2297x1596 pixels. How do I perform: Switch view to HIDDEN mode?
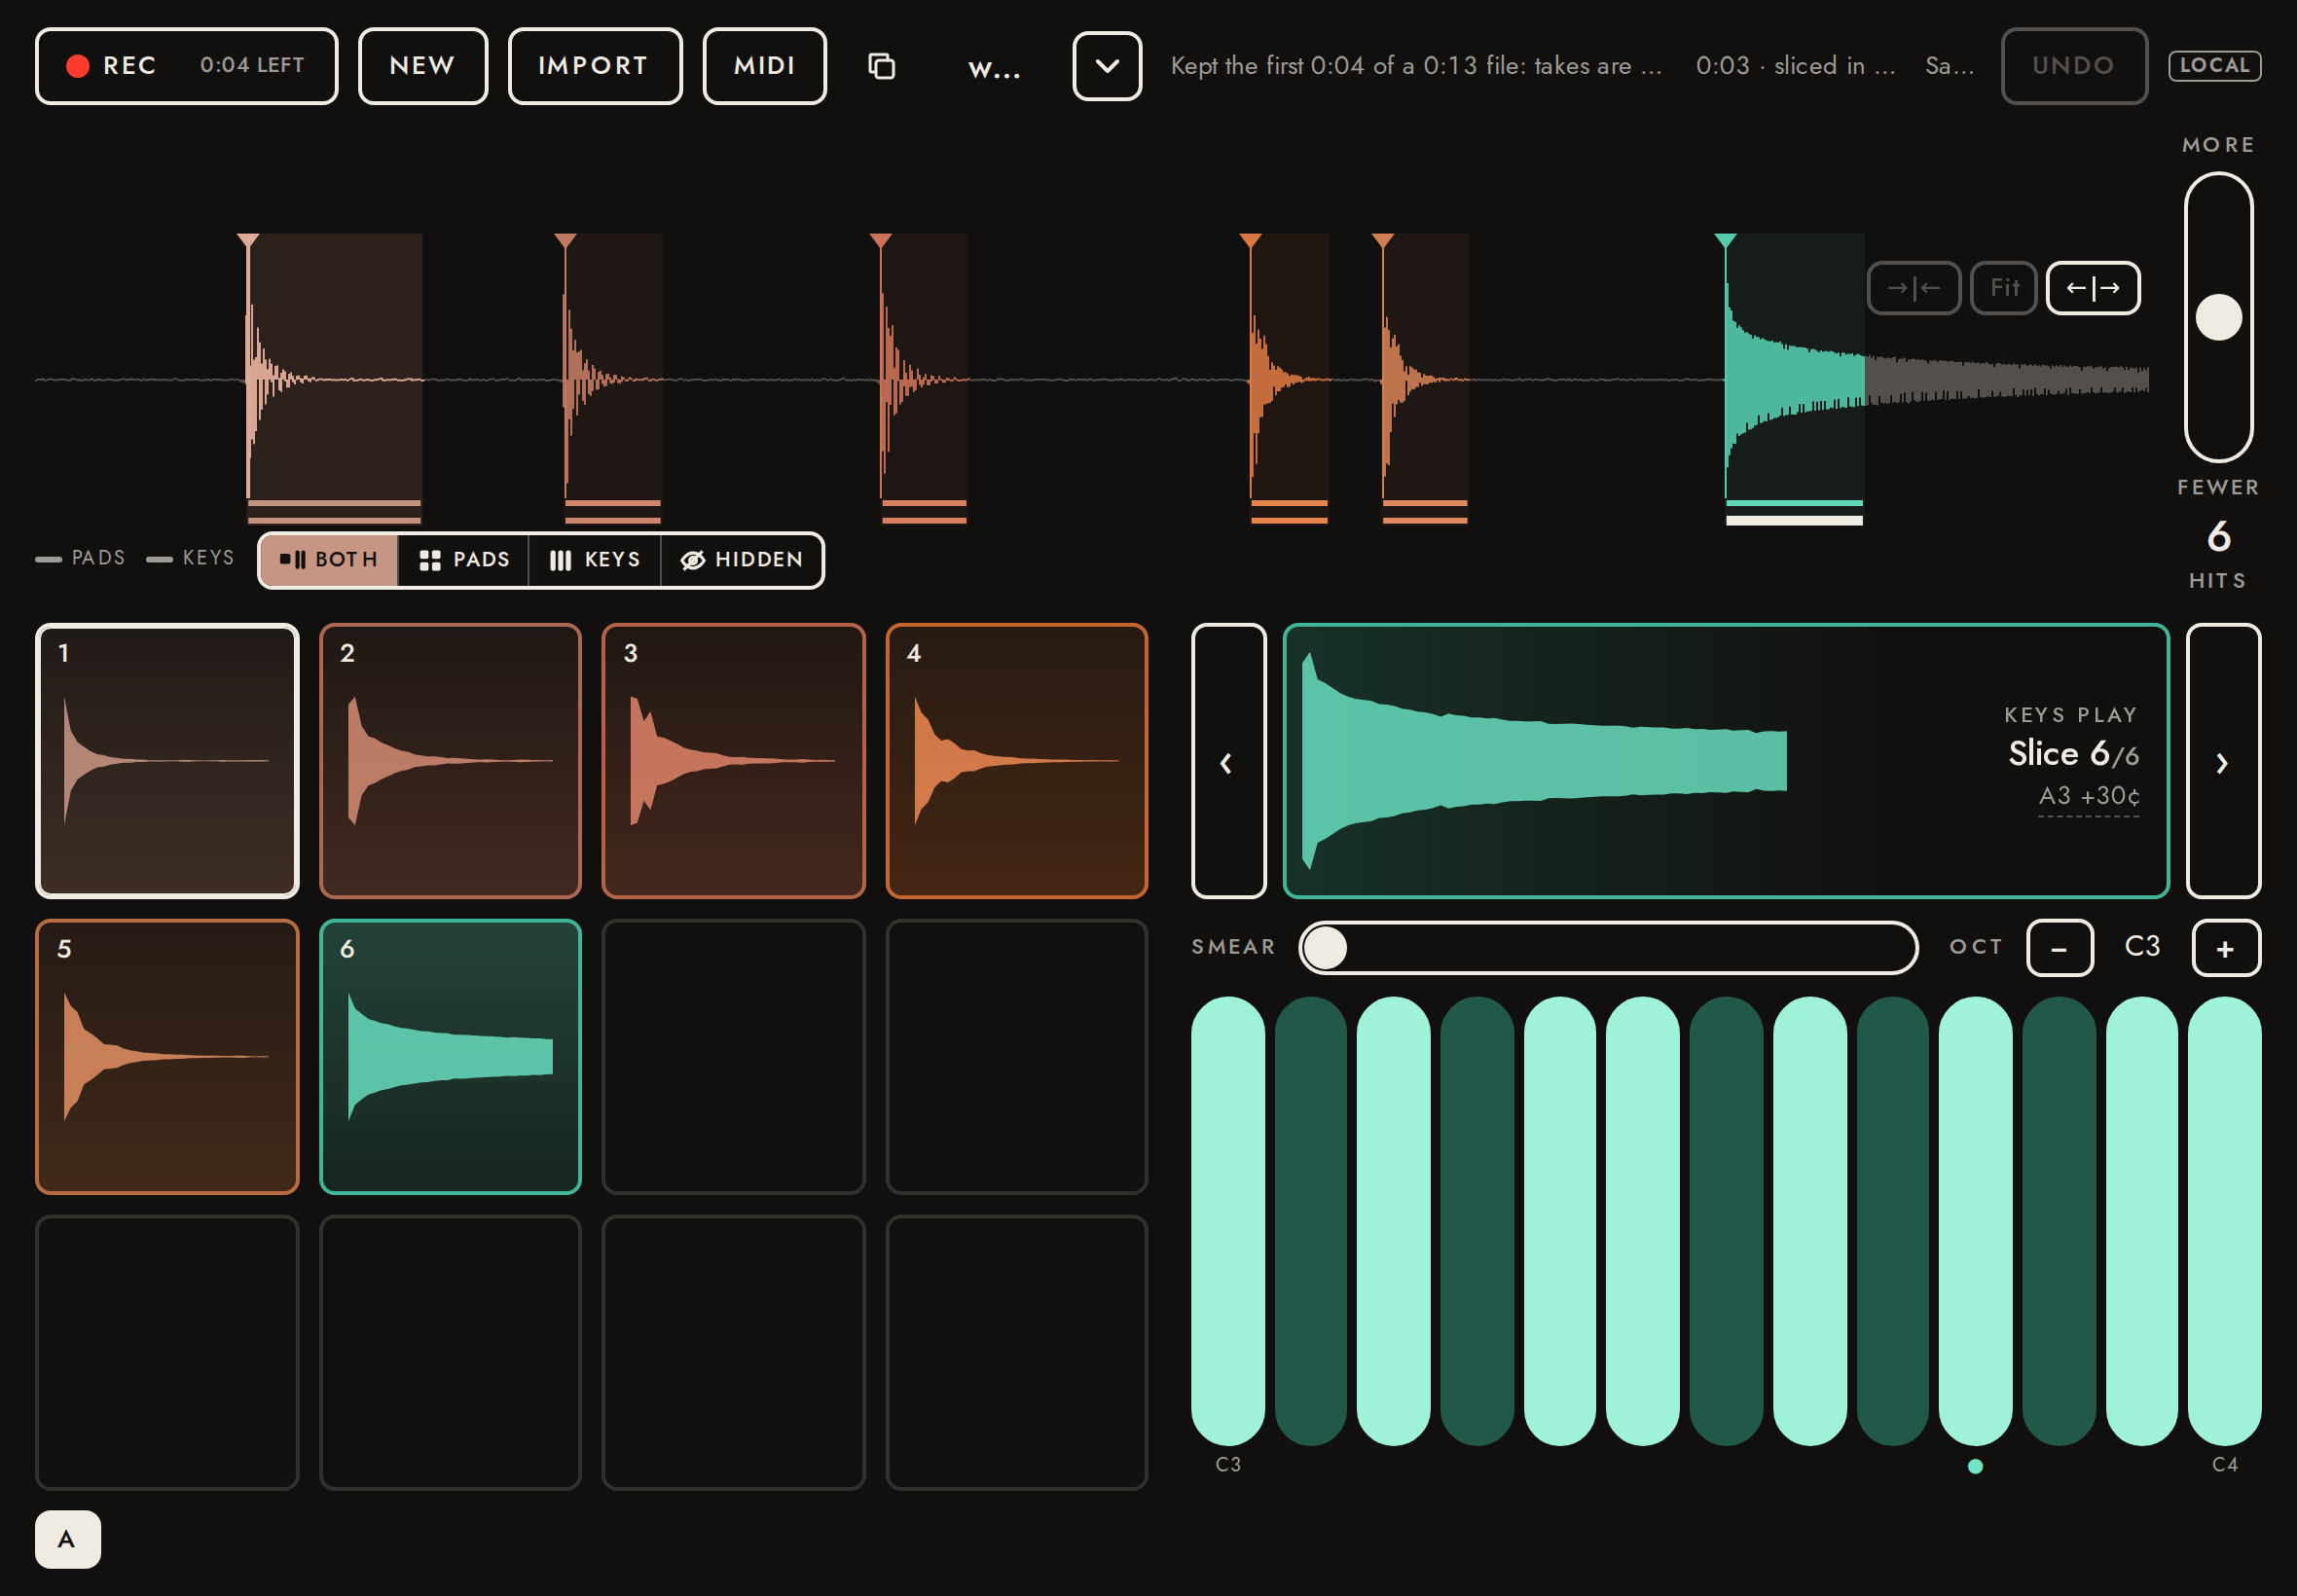coord(742,560)
